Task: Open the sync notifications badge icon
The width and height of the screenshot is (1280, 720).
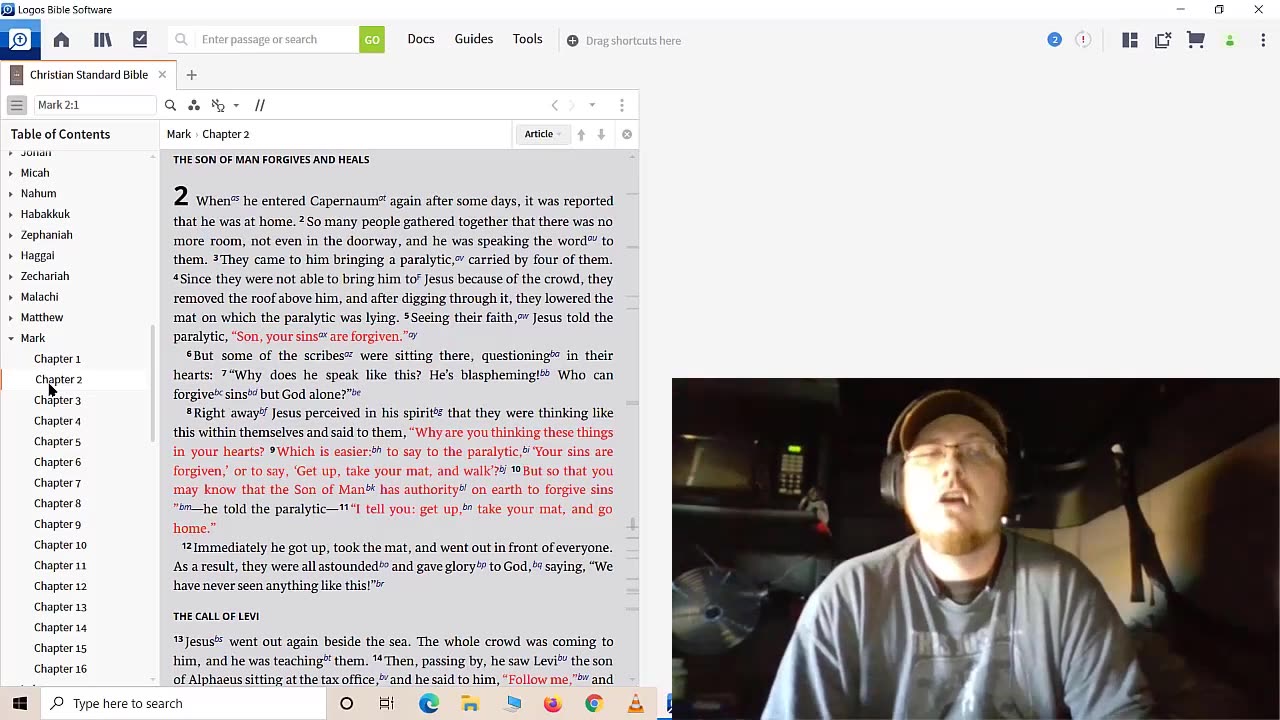Action: pos(1054,40)
